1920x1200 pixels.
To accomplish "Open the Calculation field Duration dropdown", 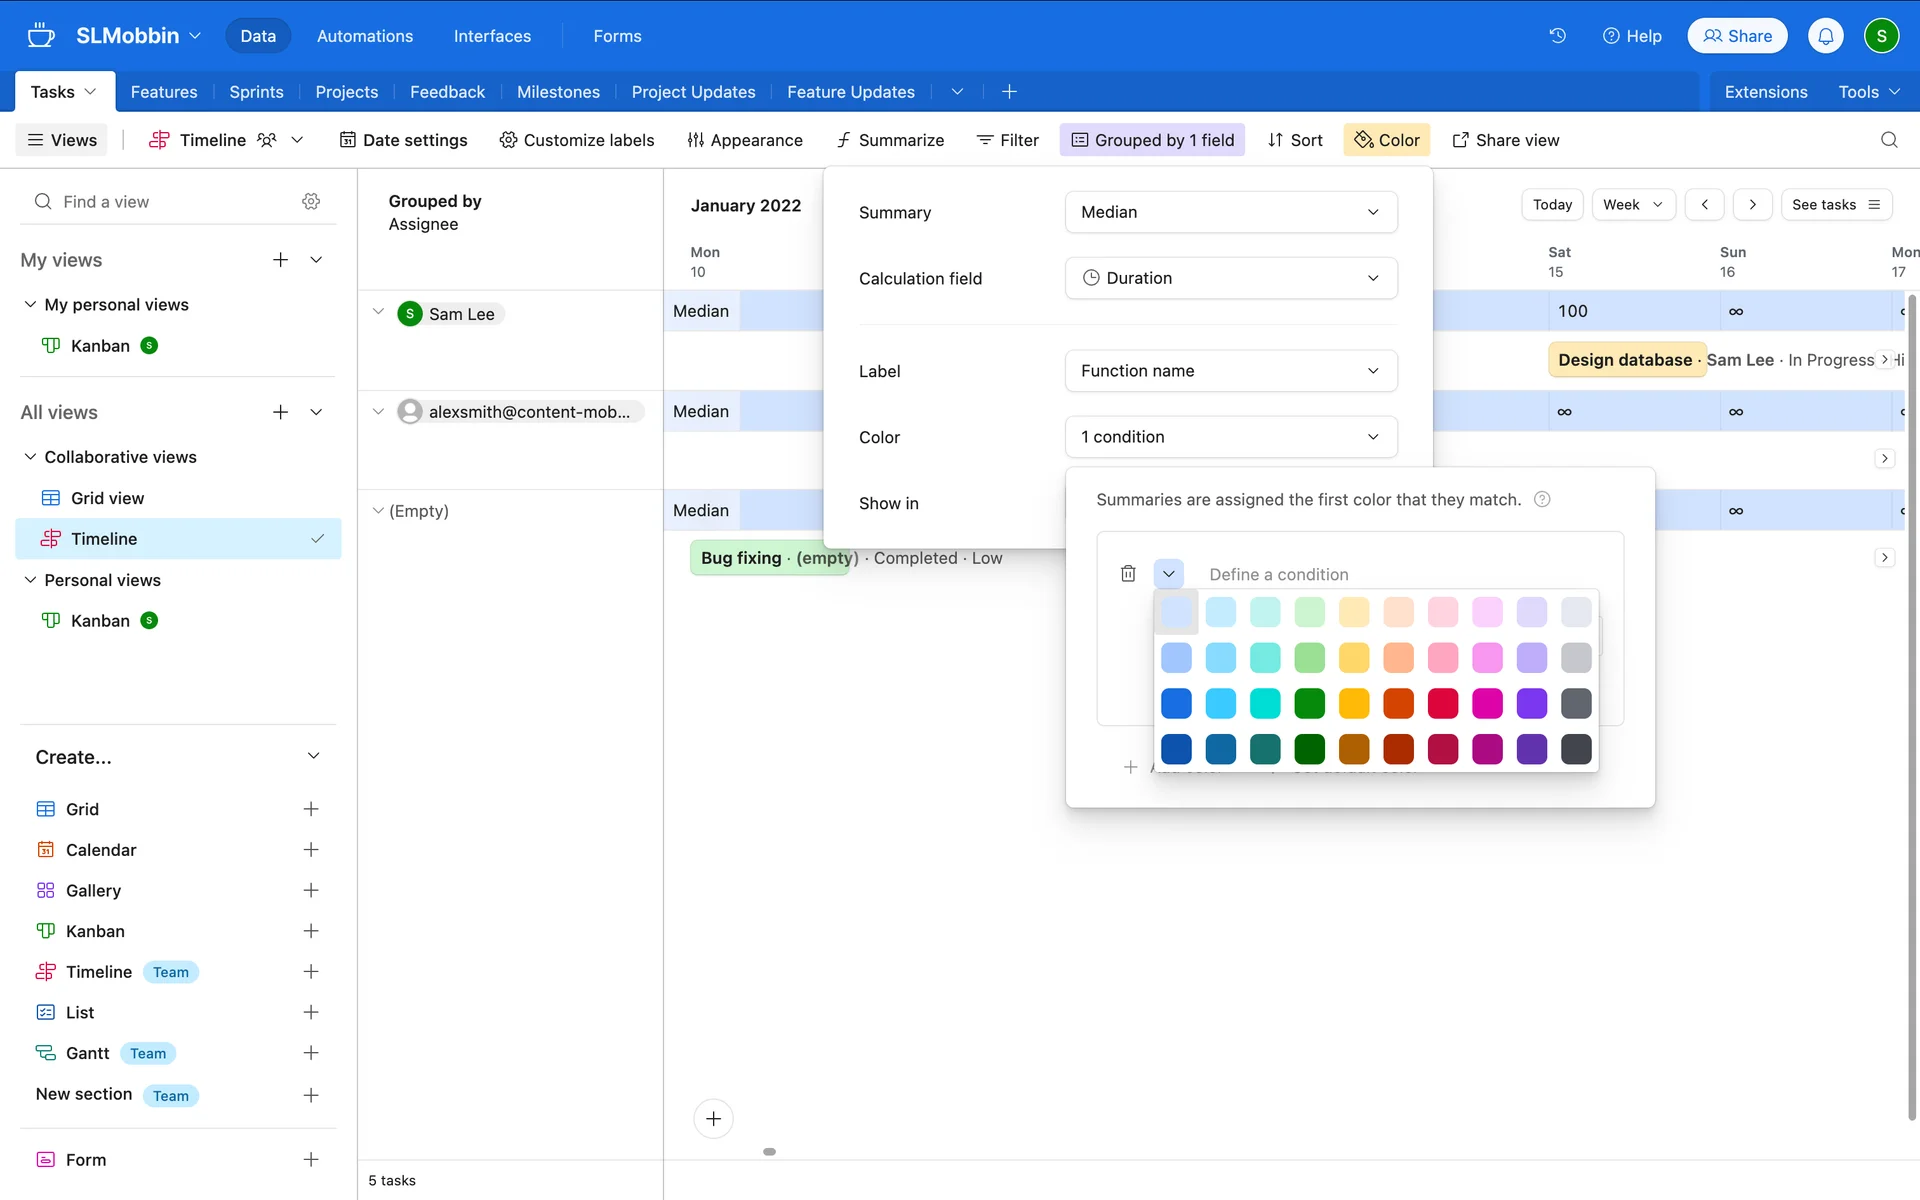I will (1230, 278).
